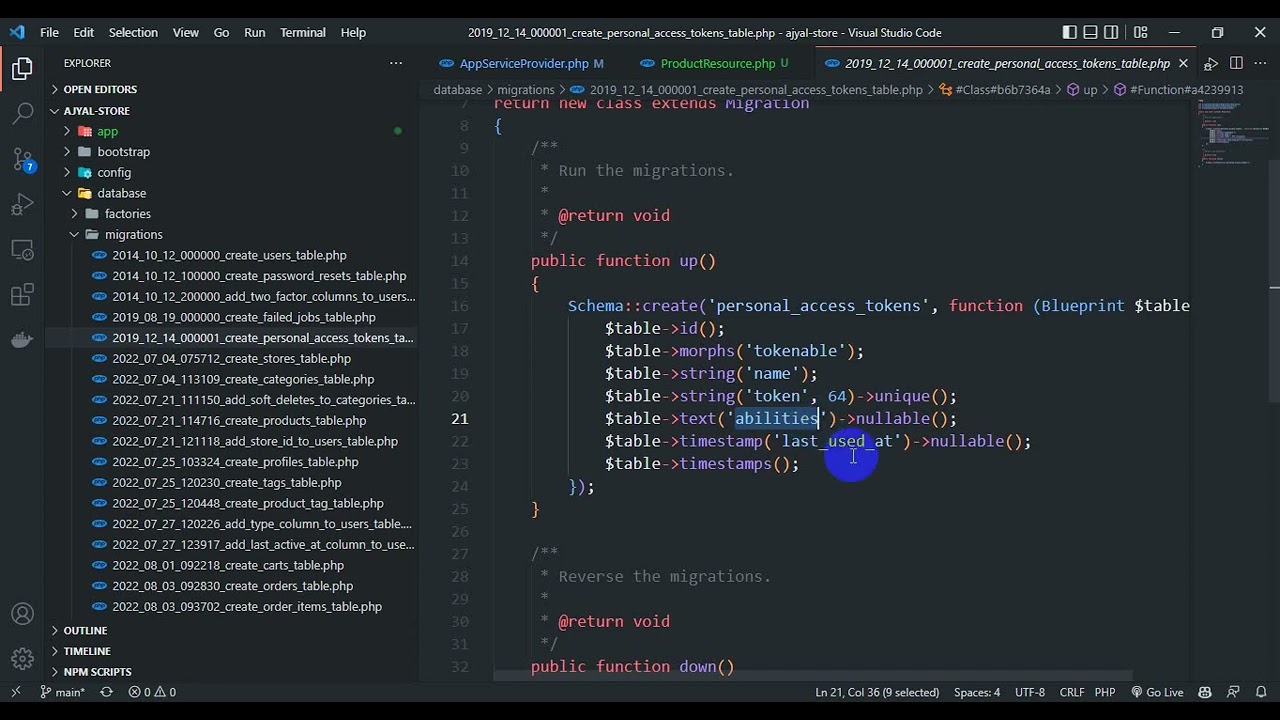
Task: Open the Edit menu
Action: pos(84,32)
